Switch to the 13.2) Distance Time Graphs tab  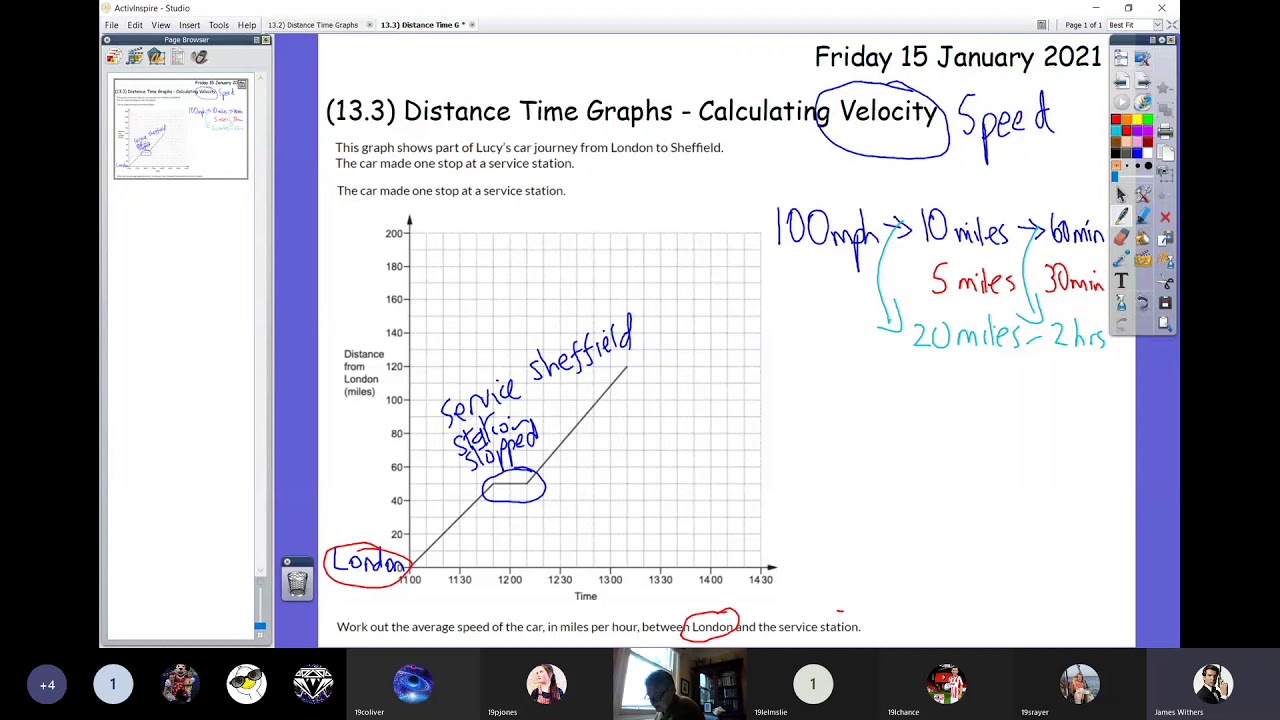pyautogui.click(x=312, y=25)
